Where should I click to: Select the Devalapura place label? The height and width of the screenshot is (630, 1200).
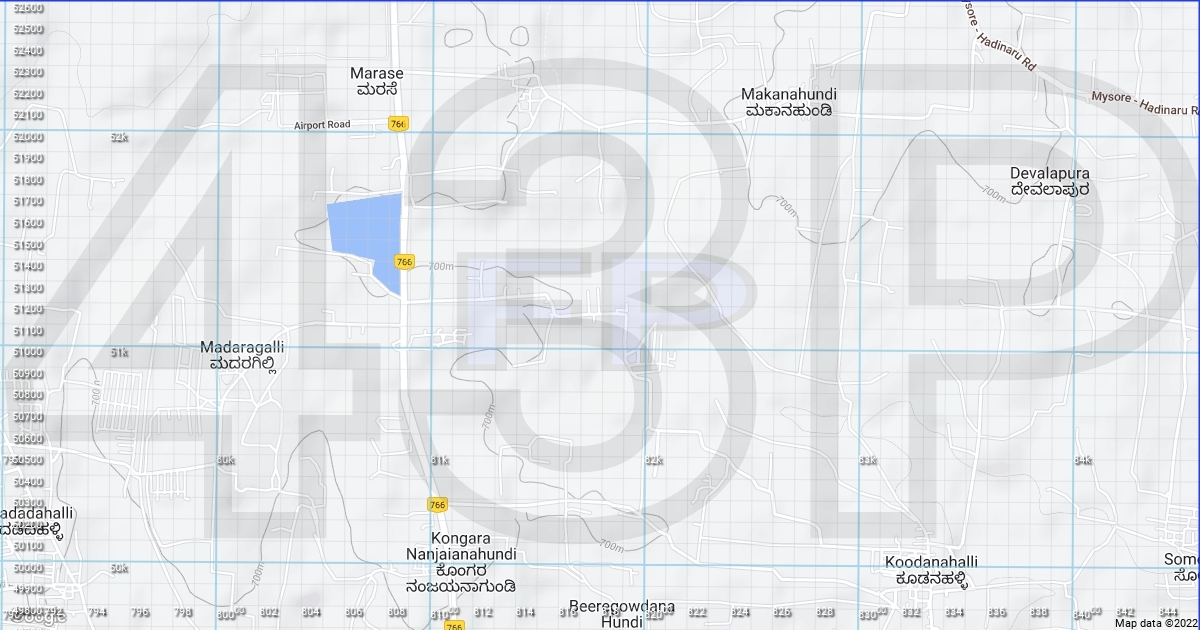click(x=1049, y=180)
